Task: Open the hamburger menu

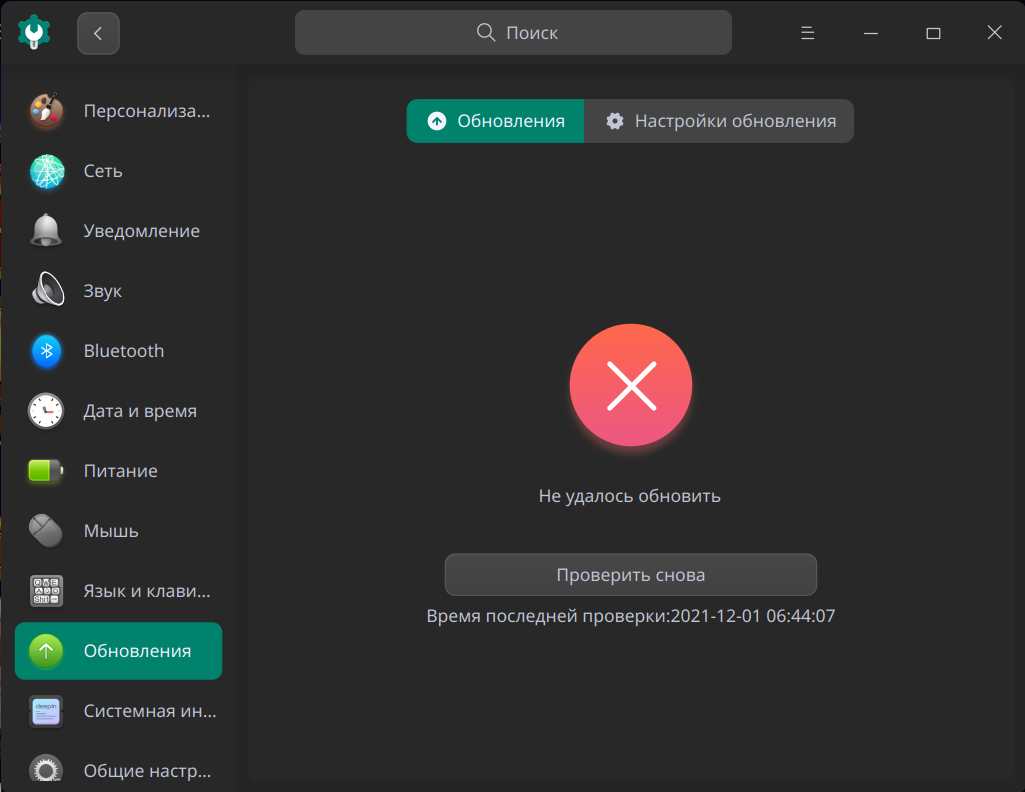Action: [806, 32]
